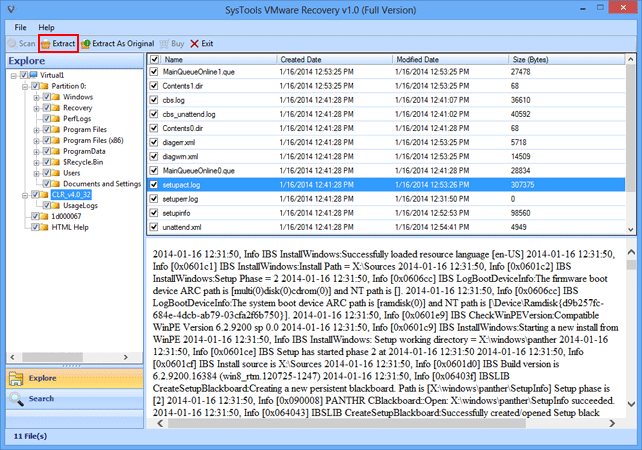Expand the Windows folder node
Screen dimensions: 642x450
pyautogui.click(x=37, y=97)
